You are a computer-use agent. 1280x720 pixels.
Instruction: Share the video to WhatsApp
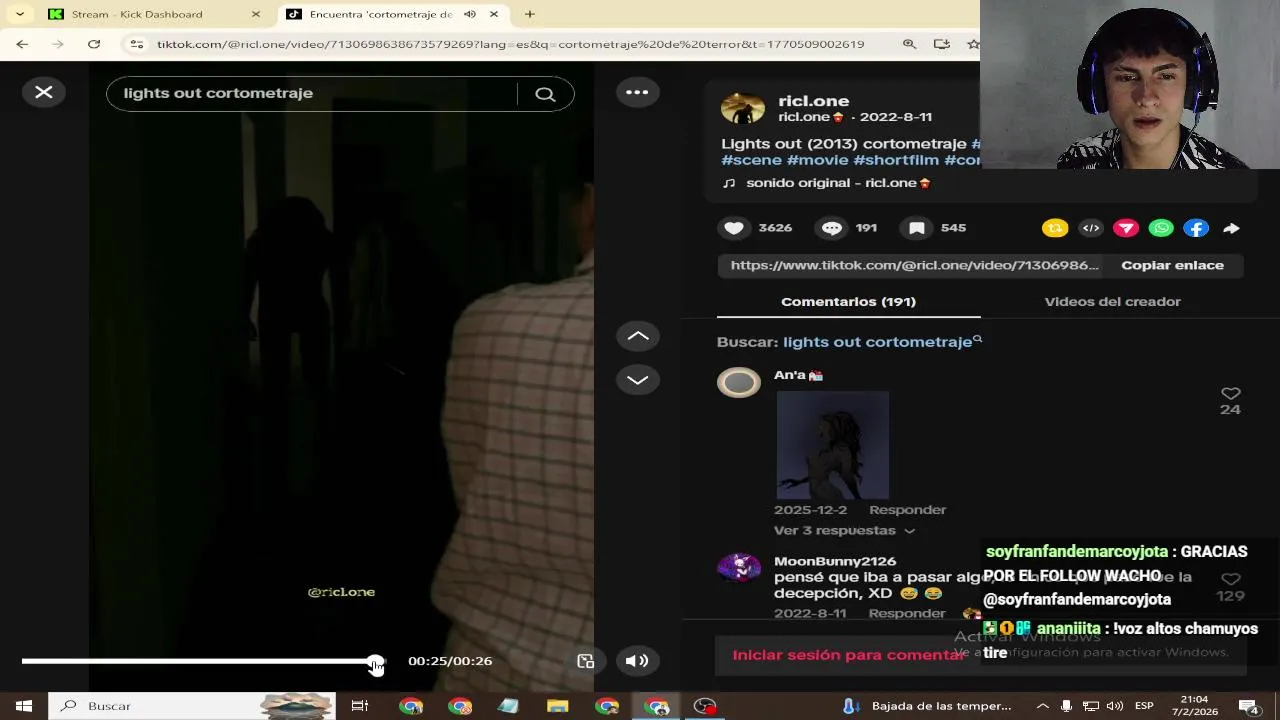point(1161,228)
